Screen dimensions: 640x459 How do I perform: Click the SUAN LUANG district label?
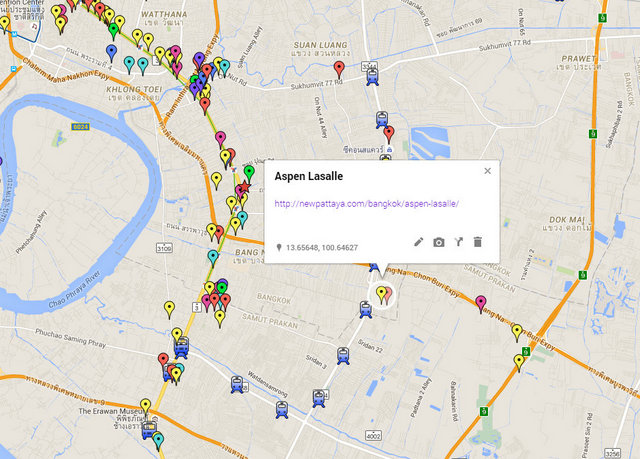[x=321, y=45]
